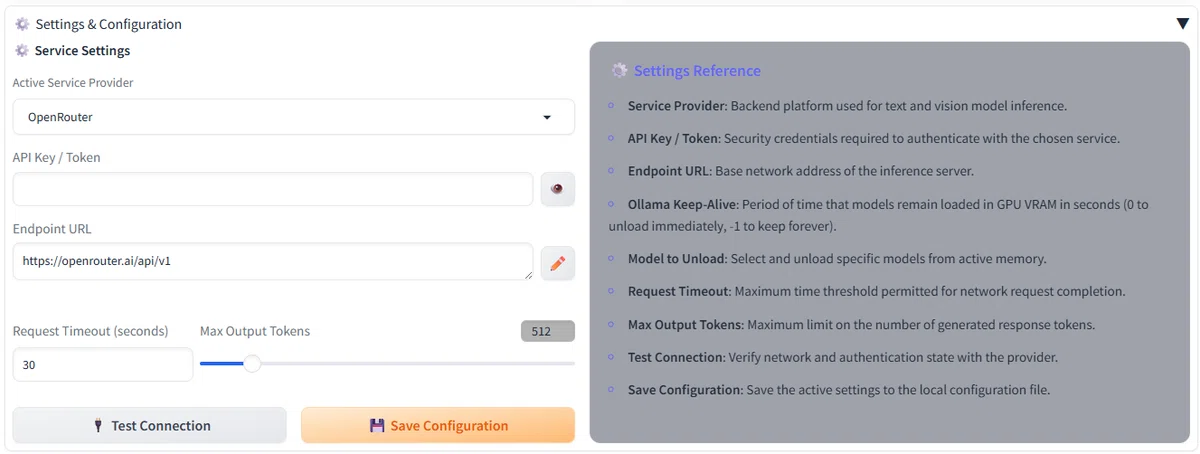Focus the API Key / Token input field

coord(273,189)
